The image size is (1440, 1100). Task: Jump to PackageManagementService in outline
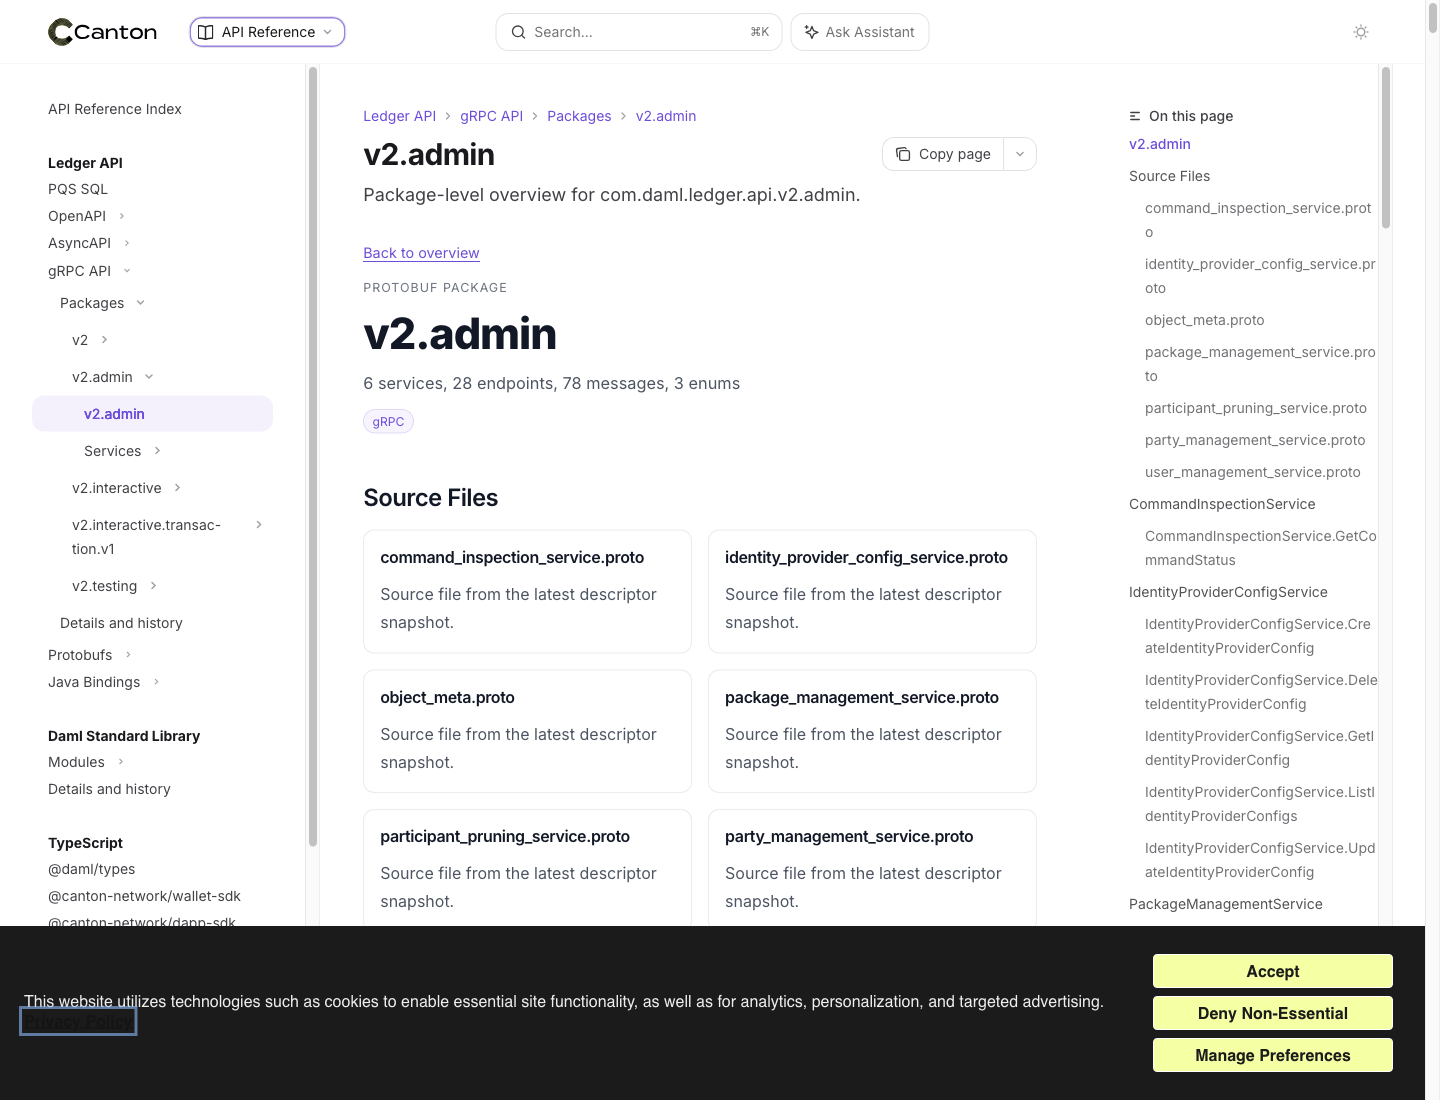(1225, 904)
